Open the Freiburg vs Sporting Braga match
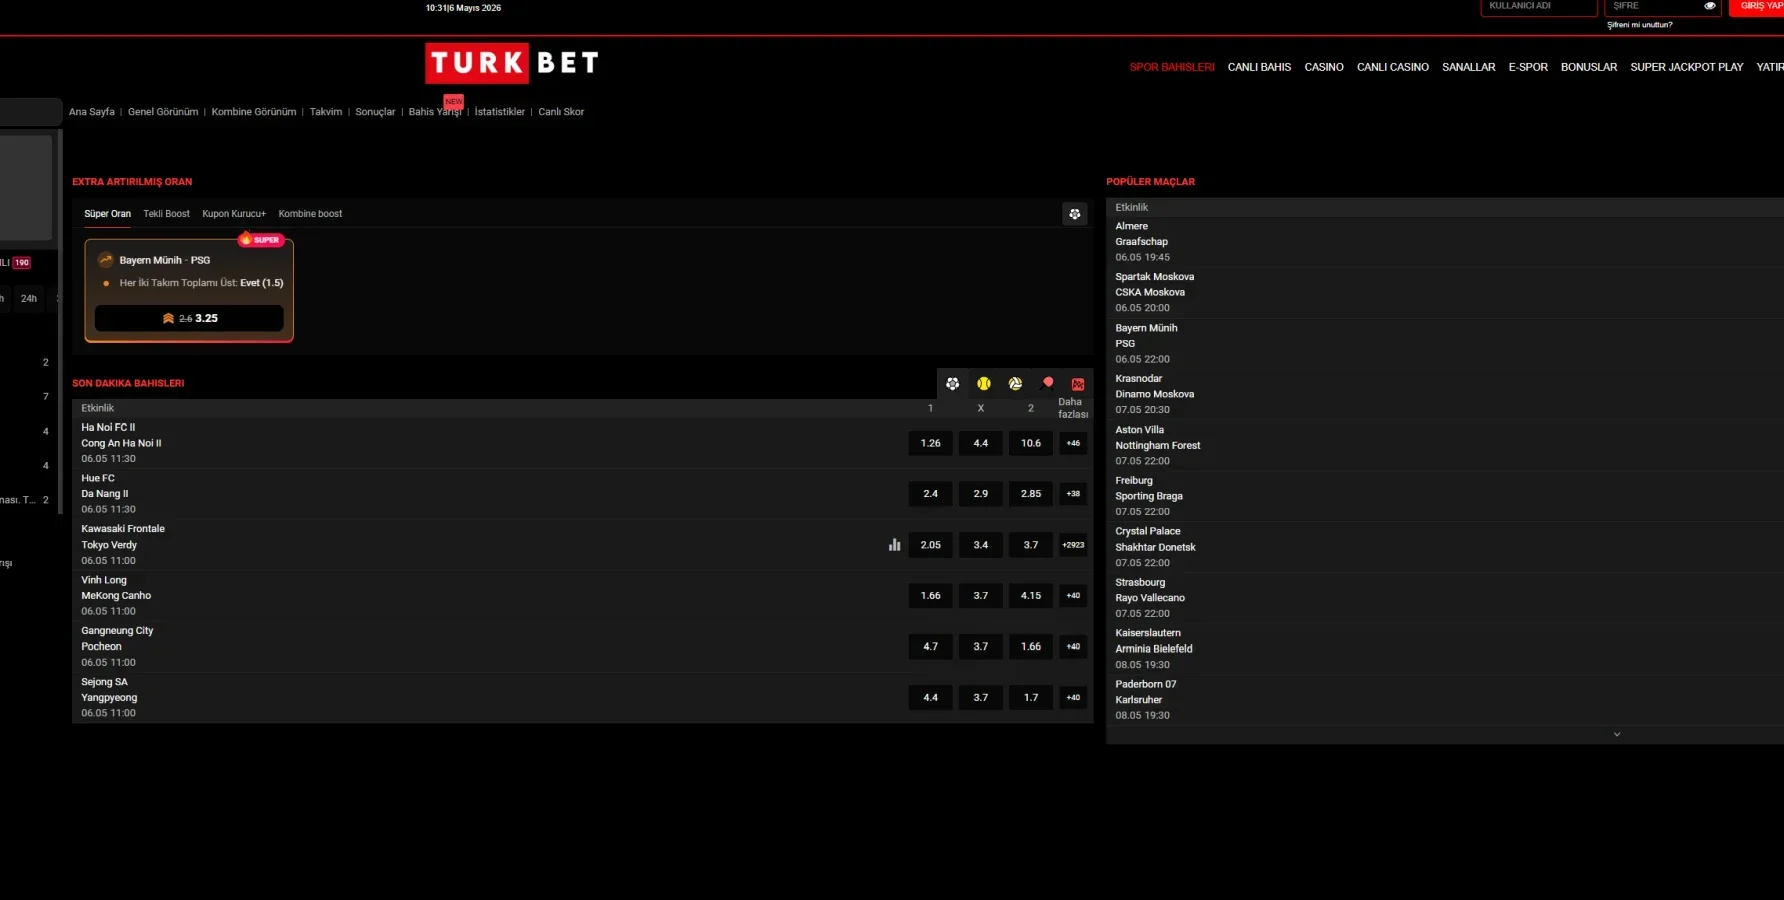 [1445, 496]
